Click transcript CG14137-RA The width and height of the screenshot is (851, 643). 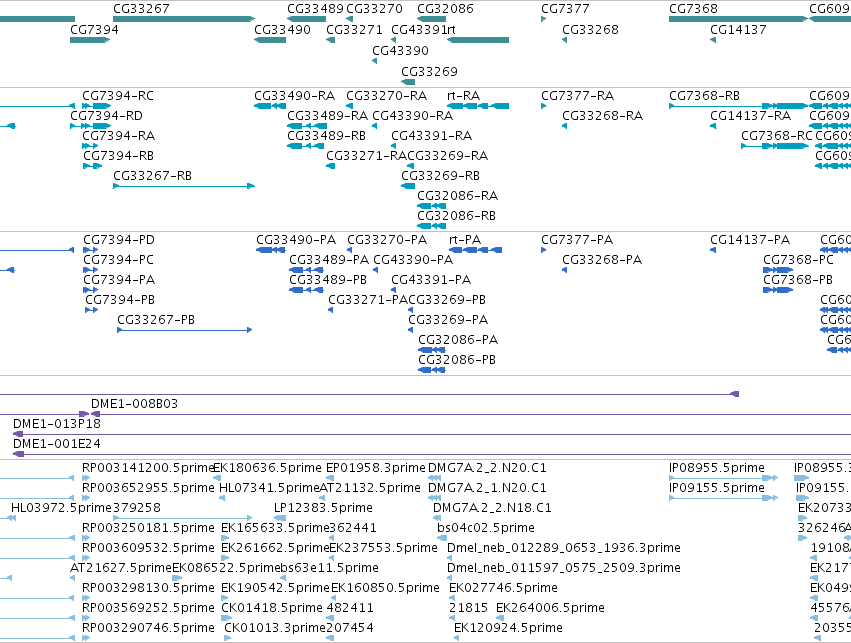coord(713,126)
